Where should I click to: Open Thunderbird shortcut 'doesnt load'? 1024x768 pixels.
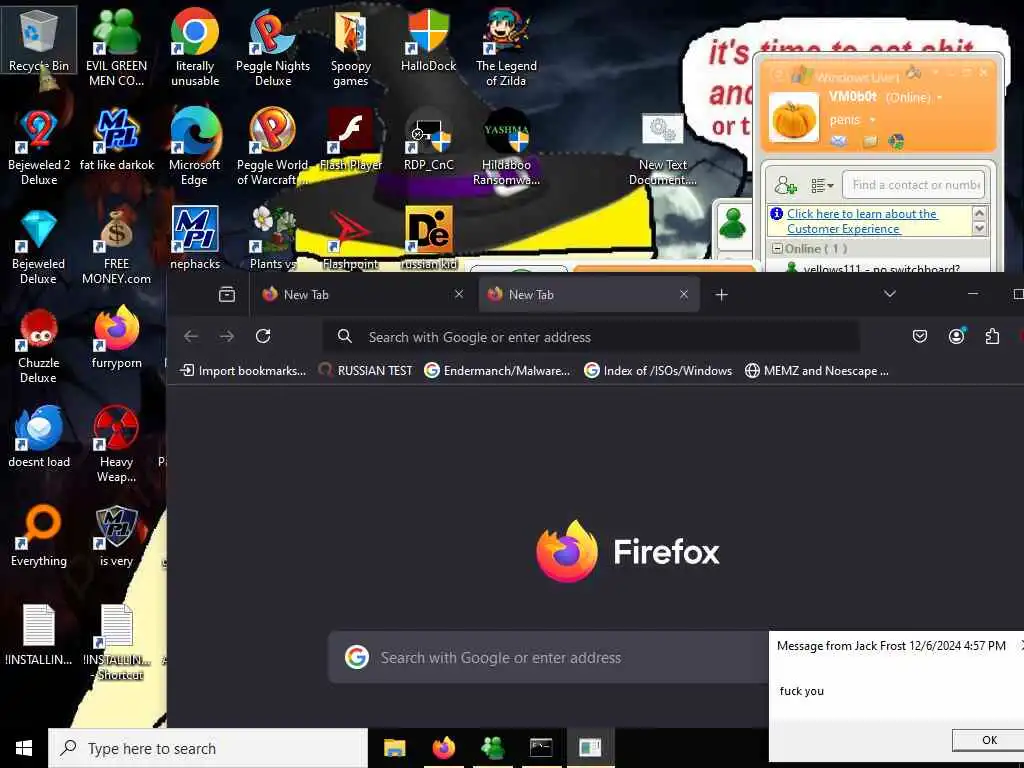click(x=39, y=438)
